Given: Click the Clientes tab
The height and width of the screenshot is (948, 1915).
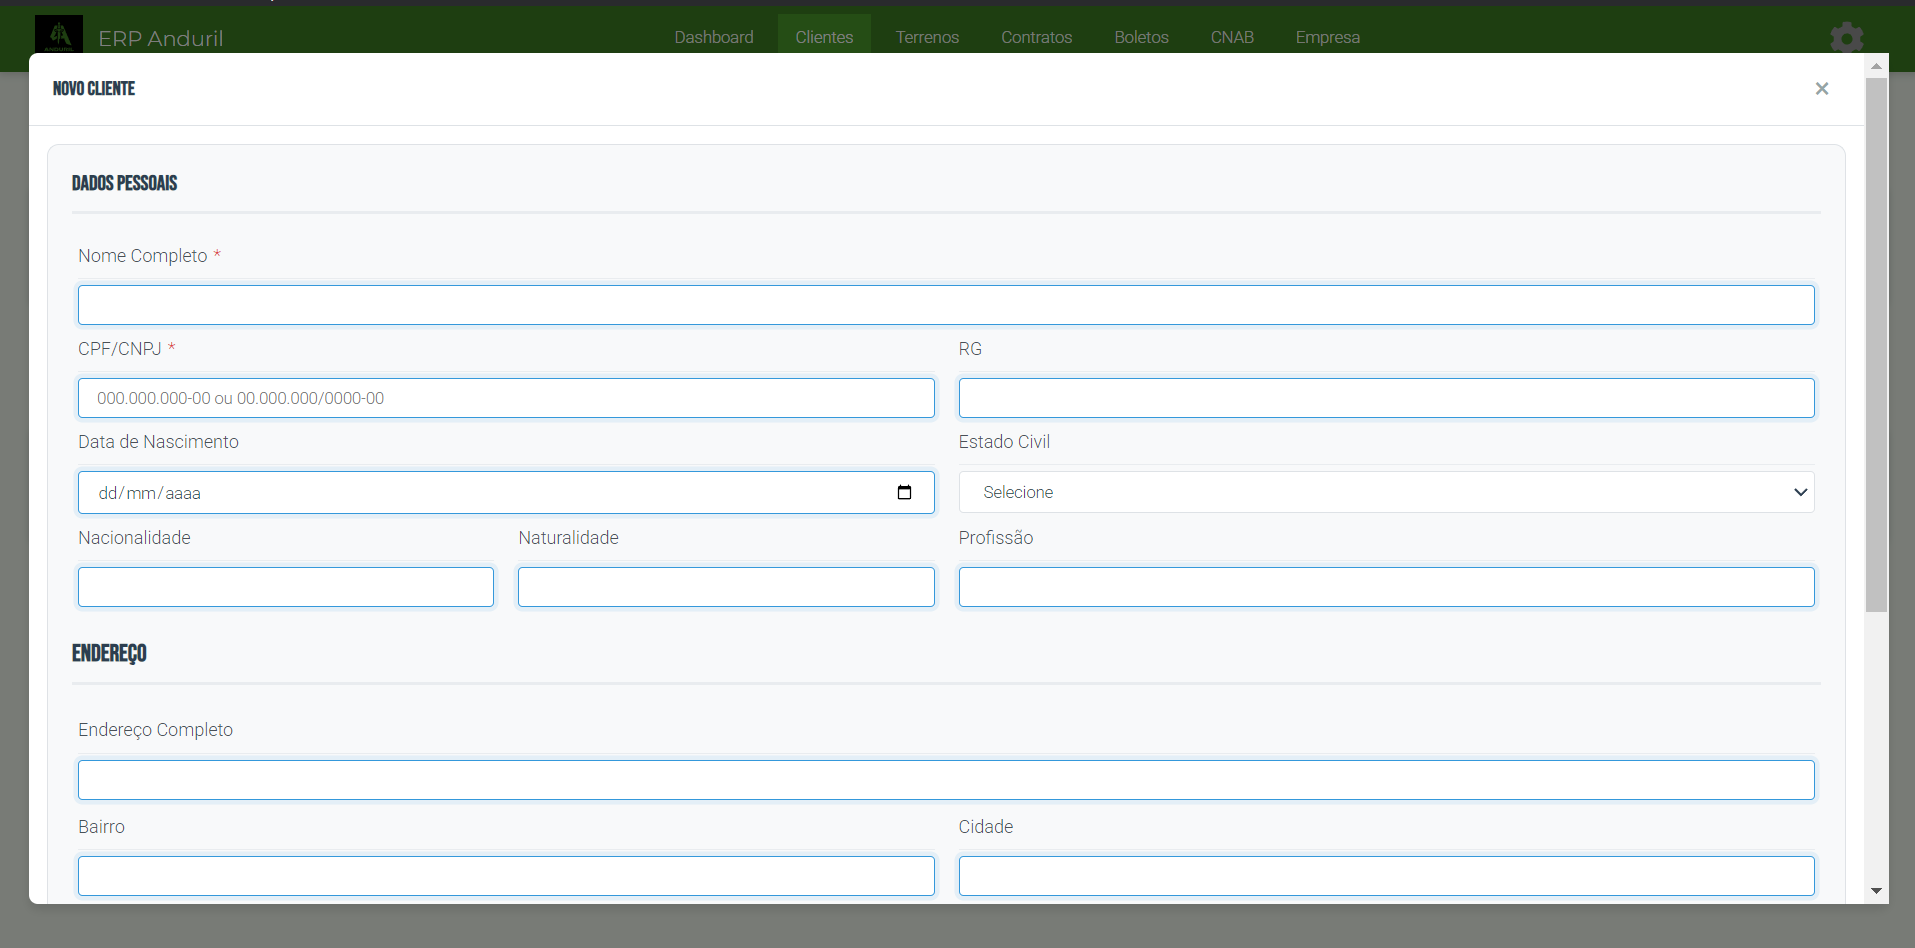Looking at the screenshot, I should pyautogui.click(x=824, y=38).
